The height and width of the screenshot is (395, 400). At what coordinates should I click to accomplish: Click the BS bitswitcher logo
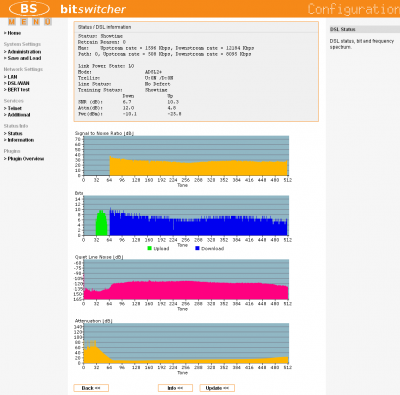pyautogui.click(x=68, y=9)
